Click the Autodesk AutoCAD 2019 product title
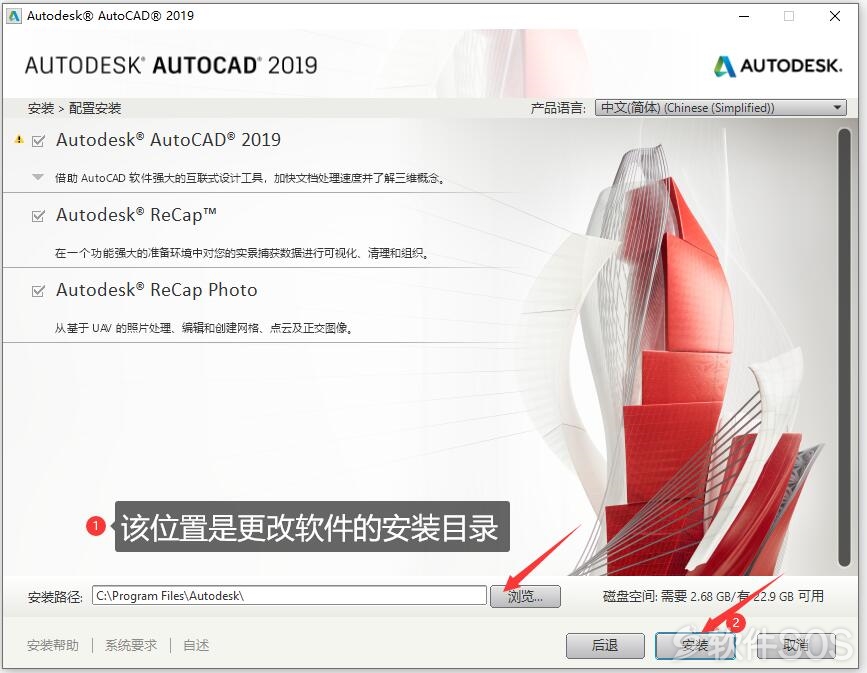Screen dimensions: 867x673 point(168,140)
